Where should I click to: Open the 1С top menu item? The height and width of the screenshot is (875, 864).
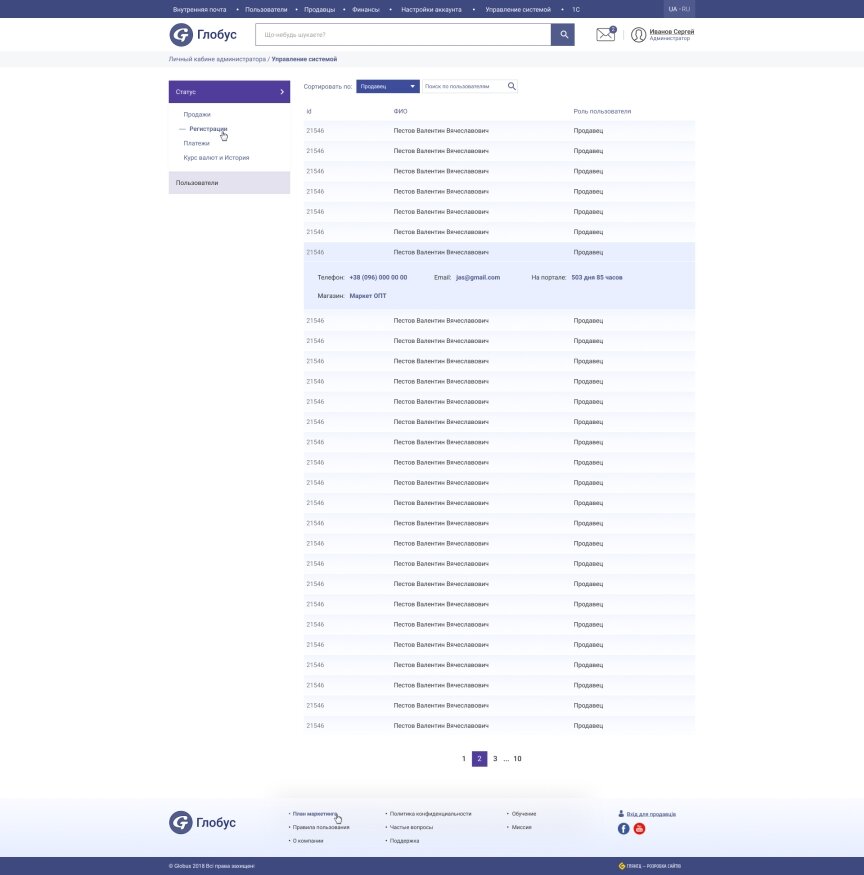(x=575, y=9)
